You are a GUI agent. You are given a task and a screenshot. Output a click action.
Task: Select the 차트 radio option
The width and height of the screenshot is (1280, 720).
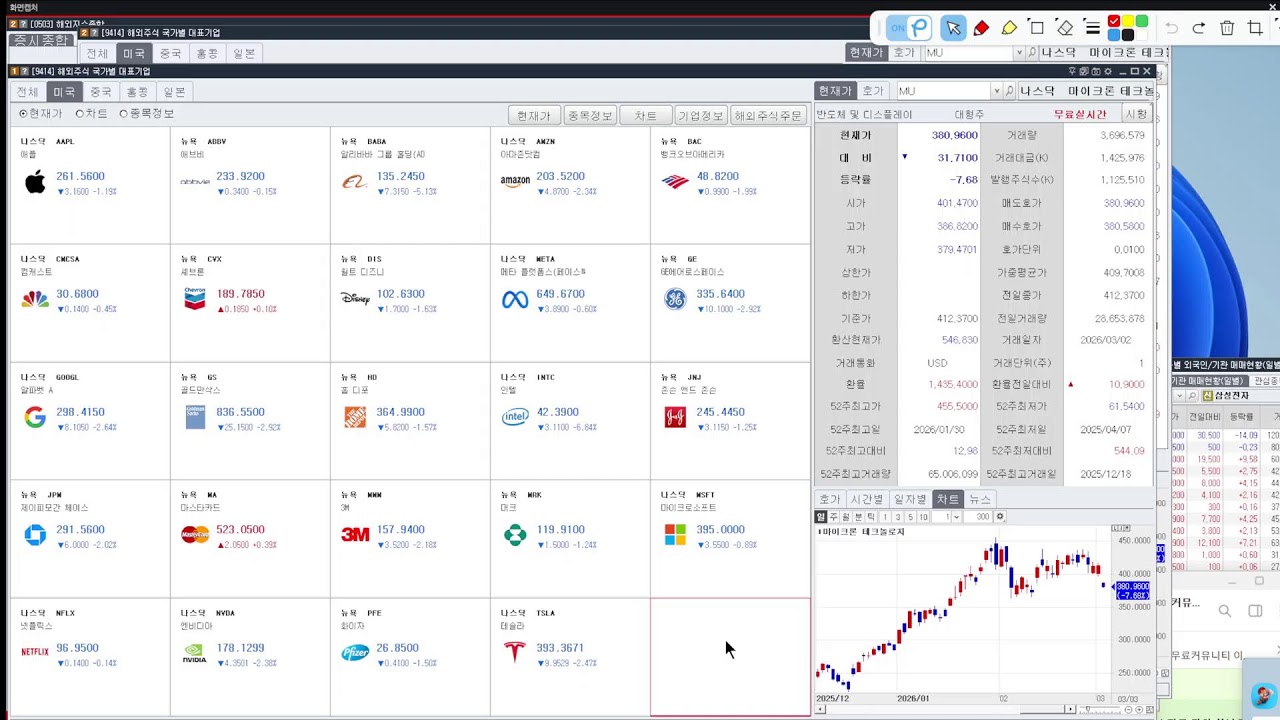coord(91,114)
